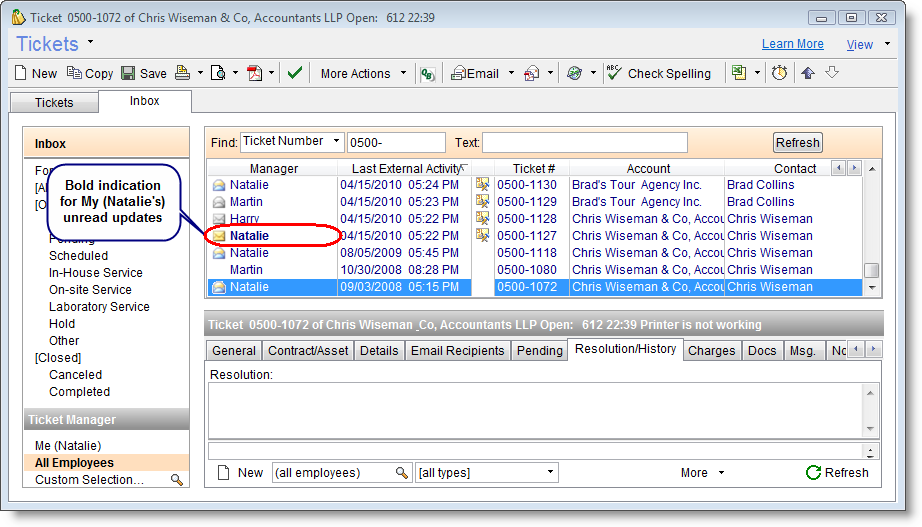Save the ticket using floppy disk icon
This screenshot has height=527, width=922.
coord(128,73)
